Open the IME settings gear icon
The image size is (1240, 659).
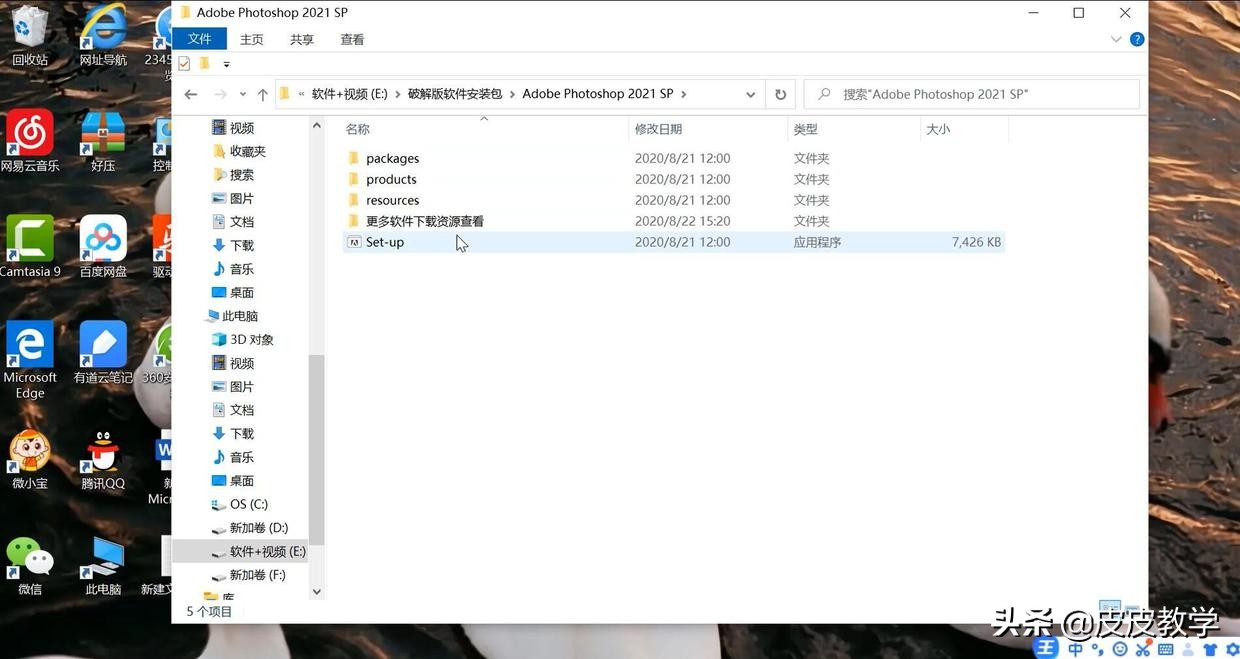click(x=1232, y=649)
